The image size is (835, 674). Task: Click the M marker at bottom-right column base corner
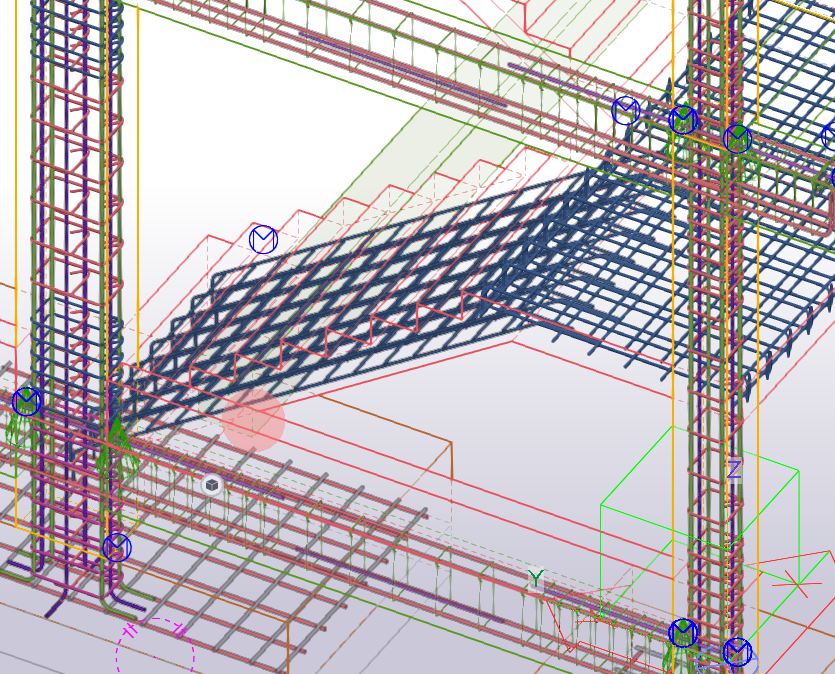point(737,653)
